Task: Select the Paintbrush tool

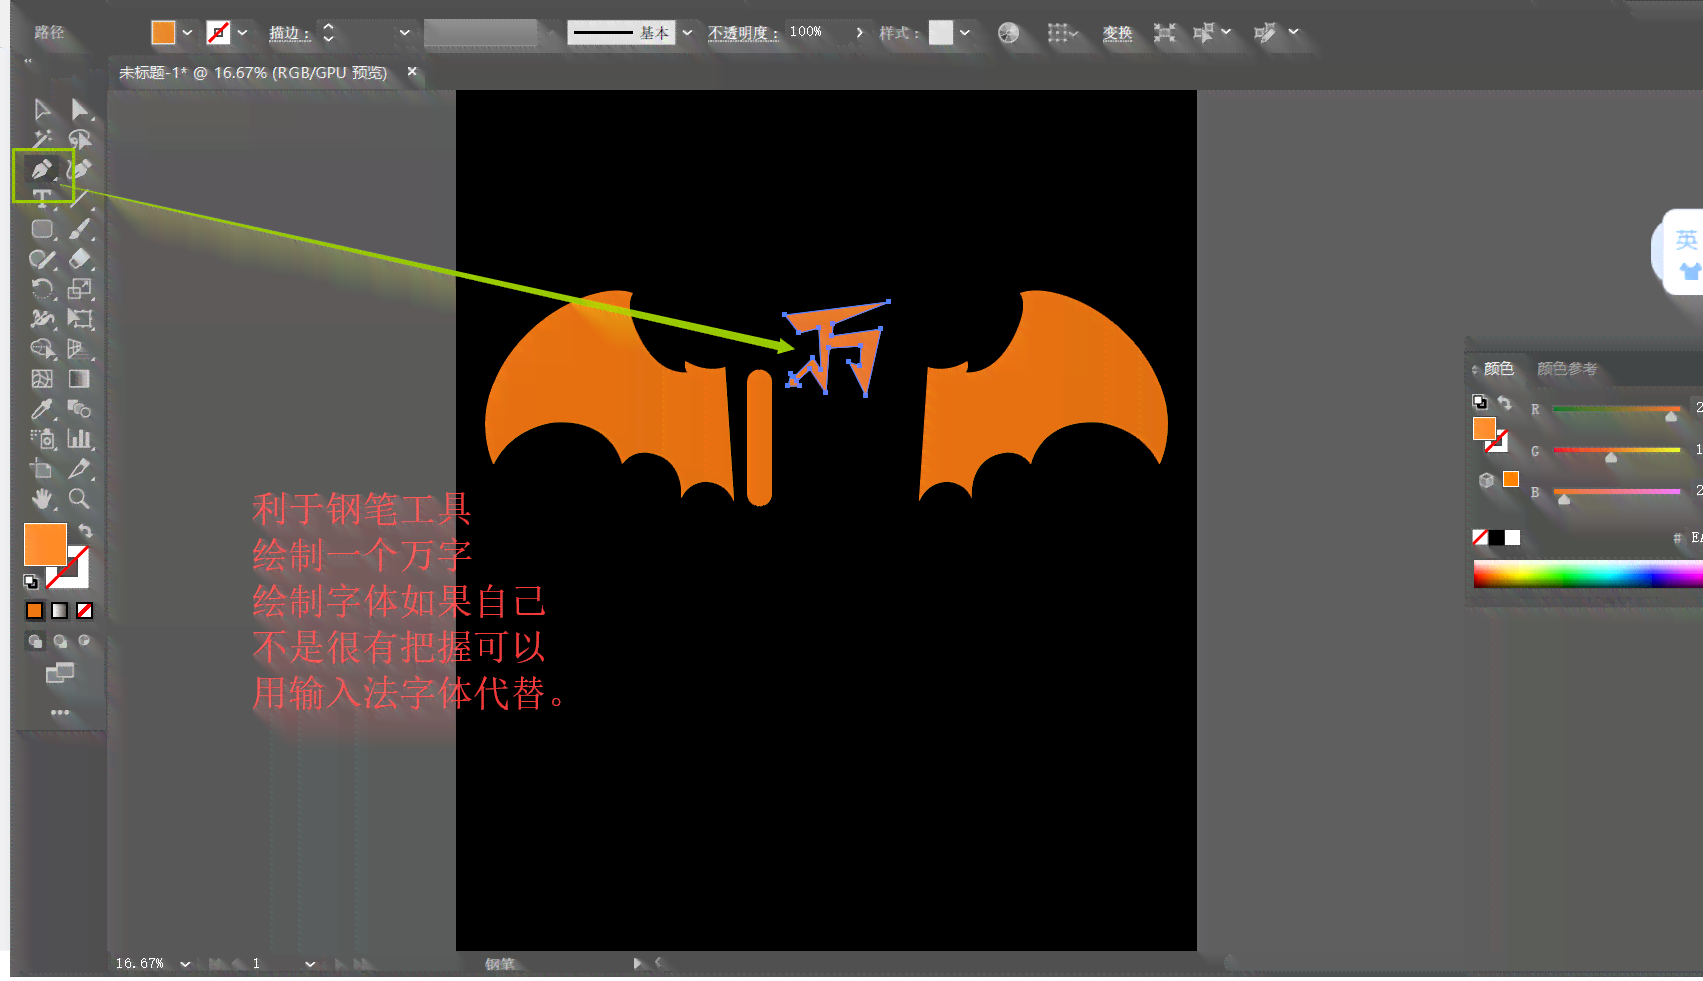Action: [x=80, y=229]
